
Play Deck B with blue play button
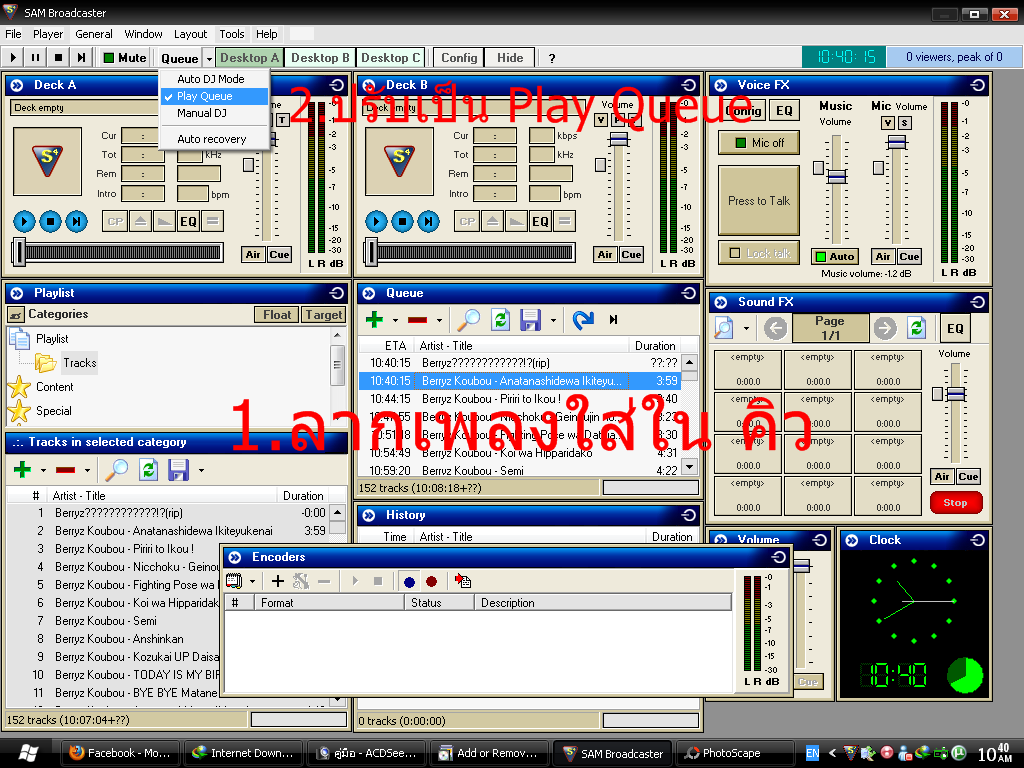376,221
